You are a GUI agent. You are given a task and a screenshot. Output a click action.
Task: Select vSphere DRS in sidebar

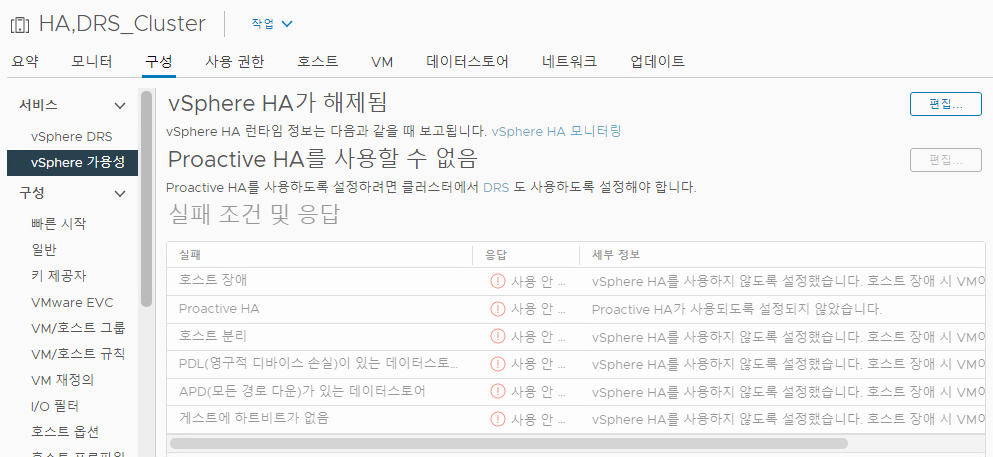(72, 137)
